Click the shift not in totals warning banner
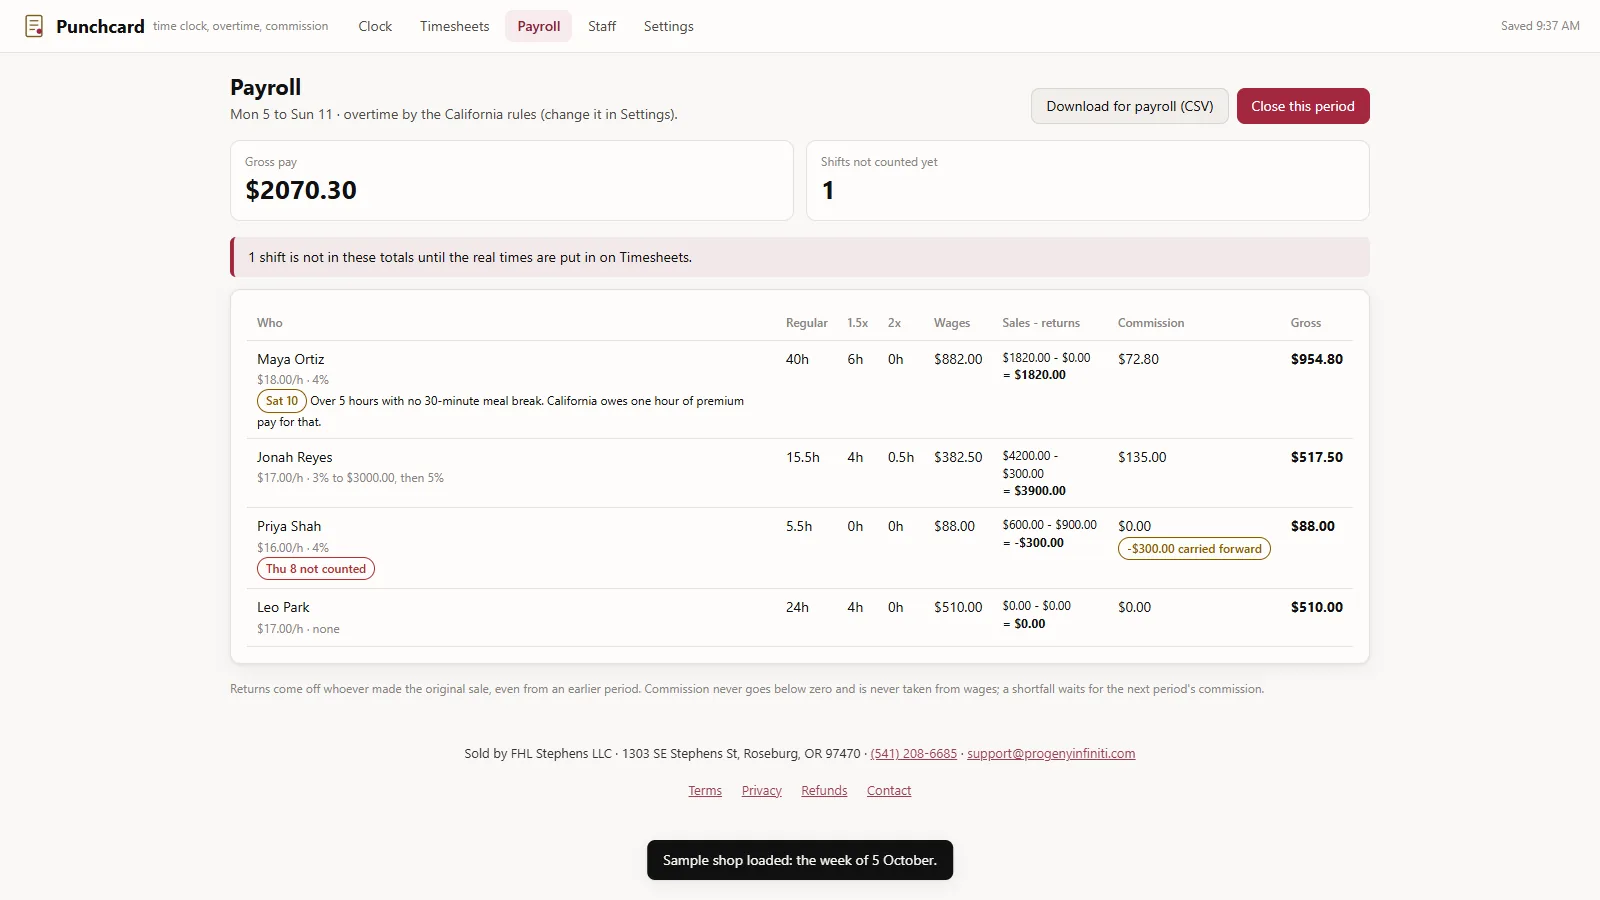The height and width of the screenshot is (900, 1600). (800, 257)
